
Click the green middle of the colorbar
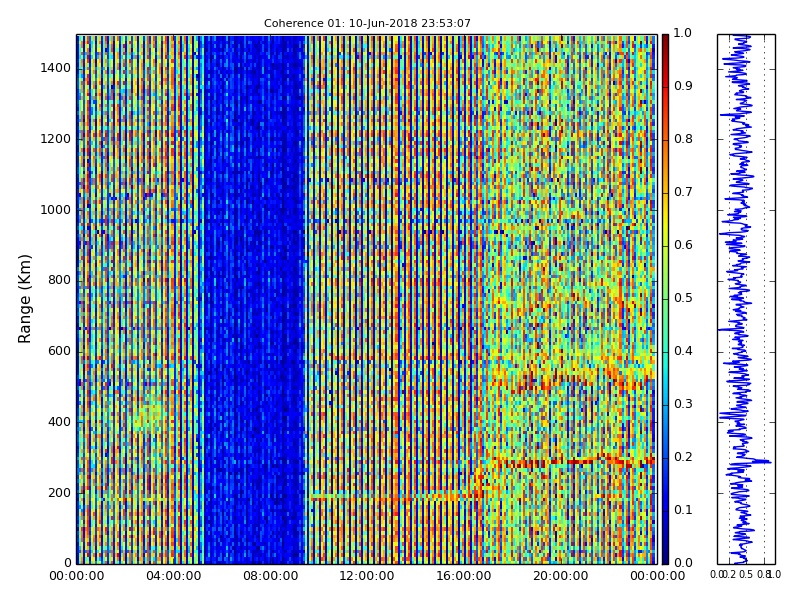pos(665,299)
